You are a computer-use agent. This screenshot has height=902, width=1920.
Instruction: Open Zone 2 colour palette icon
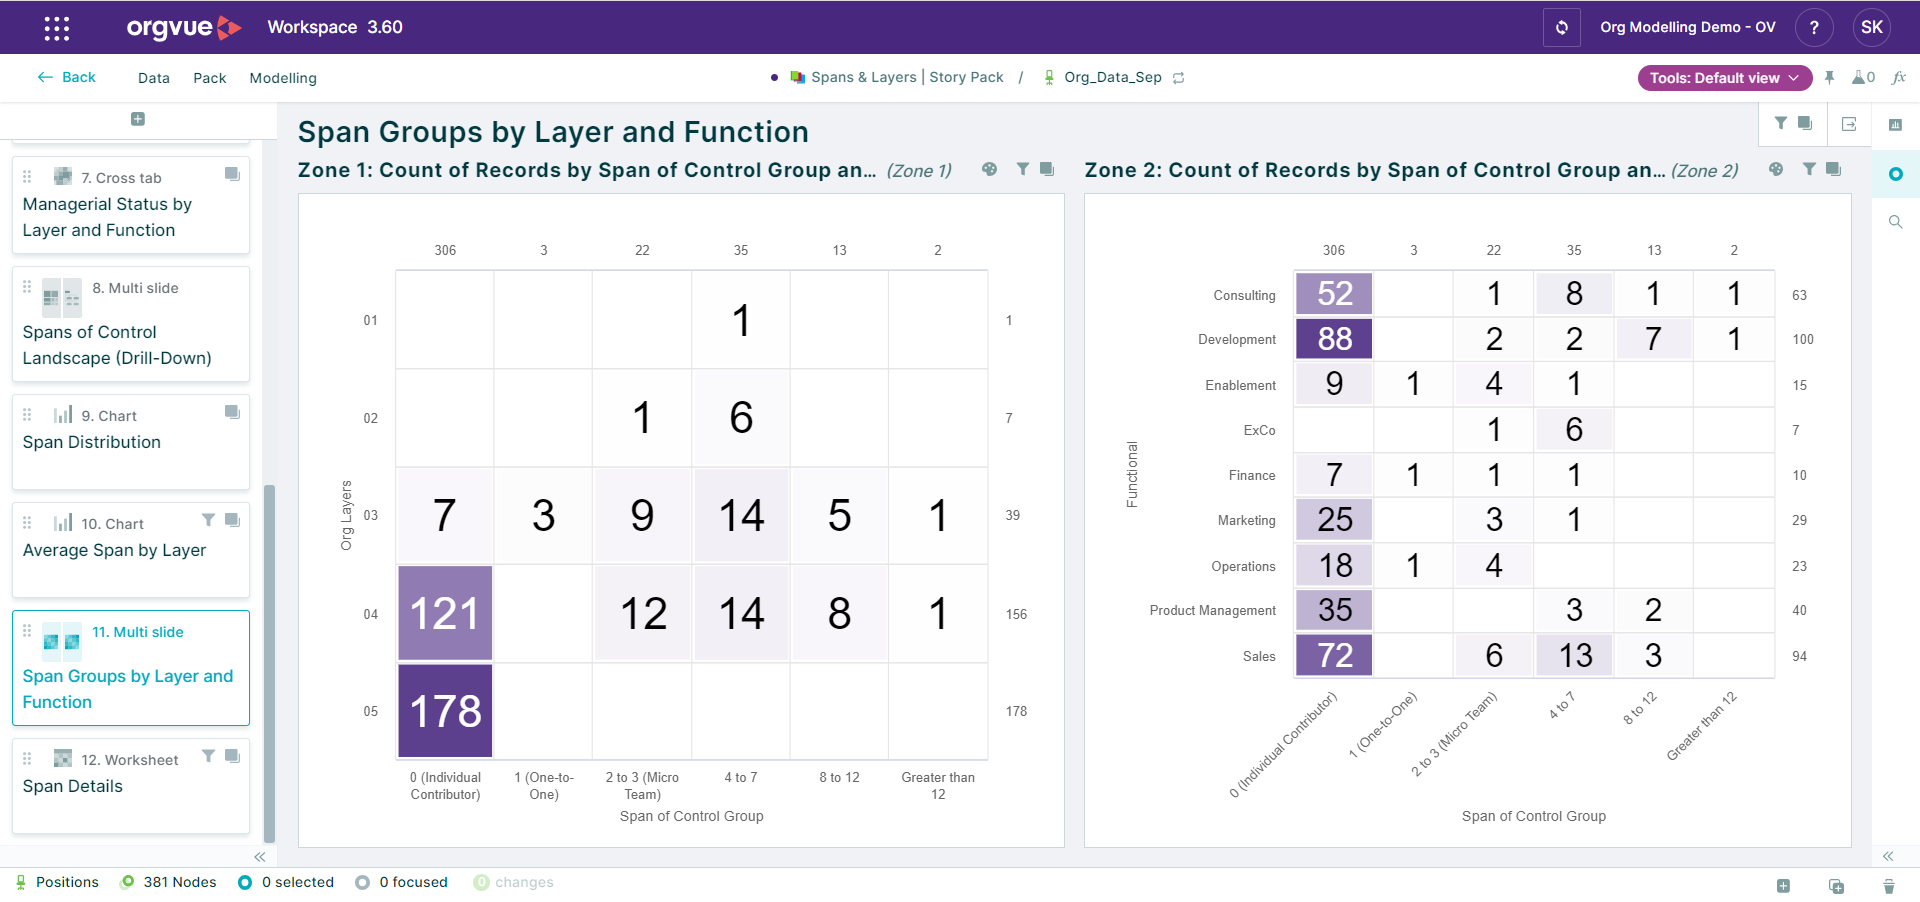[1776, 169]
